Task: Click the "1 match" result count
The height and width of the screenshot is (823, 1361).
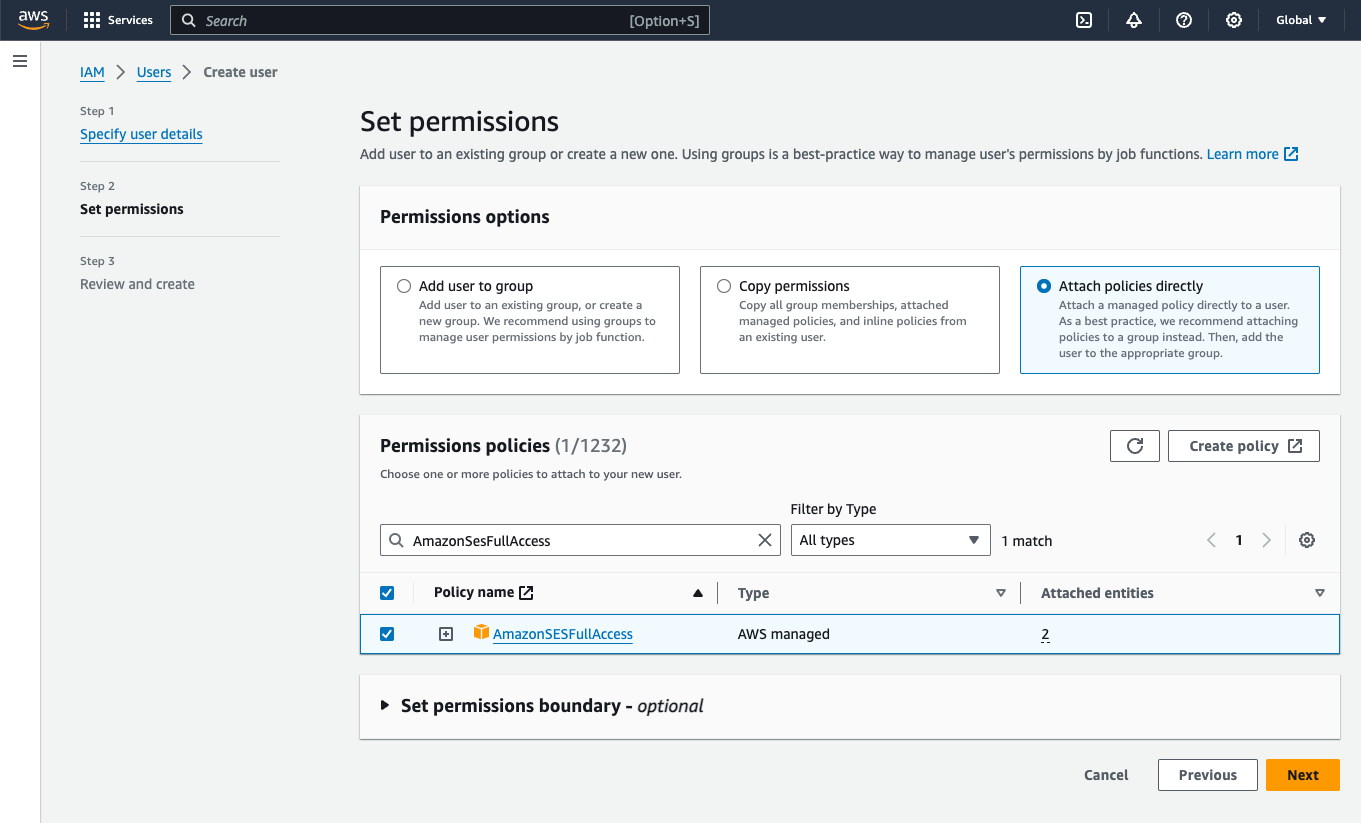Action: tap(1027, 541)
